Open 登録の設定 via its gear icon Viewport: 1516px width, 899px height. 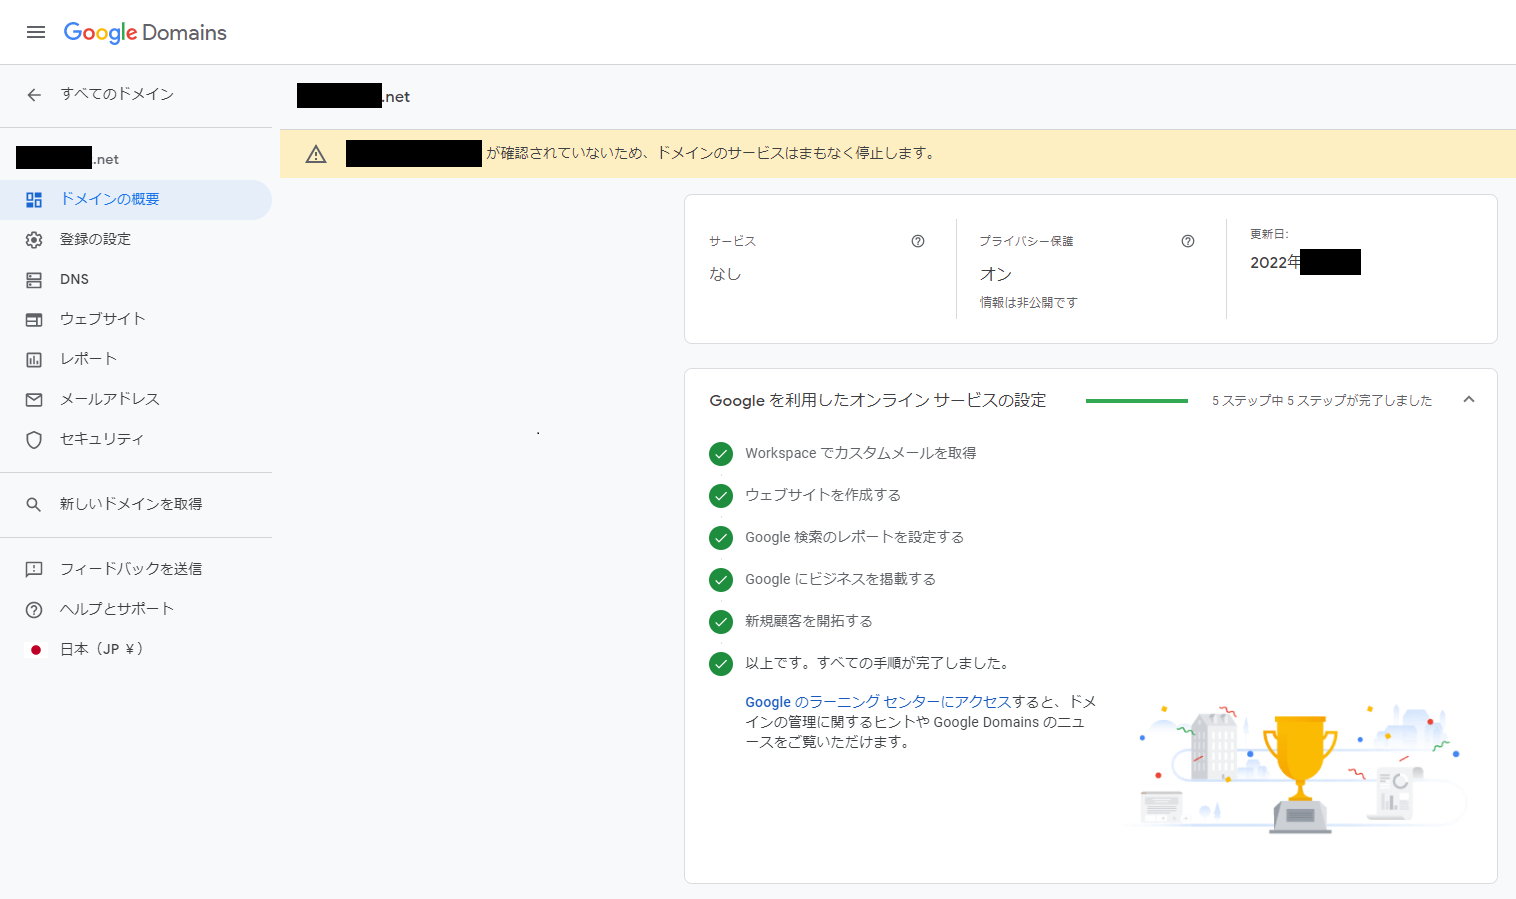click(x=34, y=238)
